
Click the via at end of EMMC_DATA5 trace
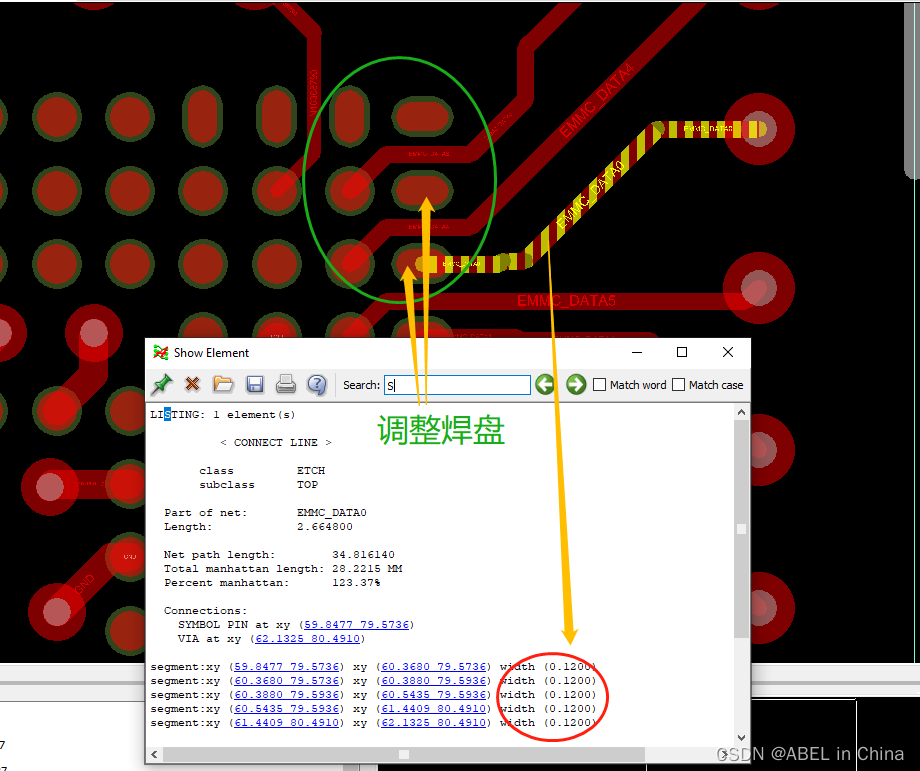[758, 288]
